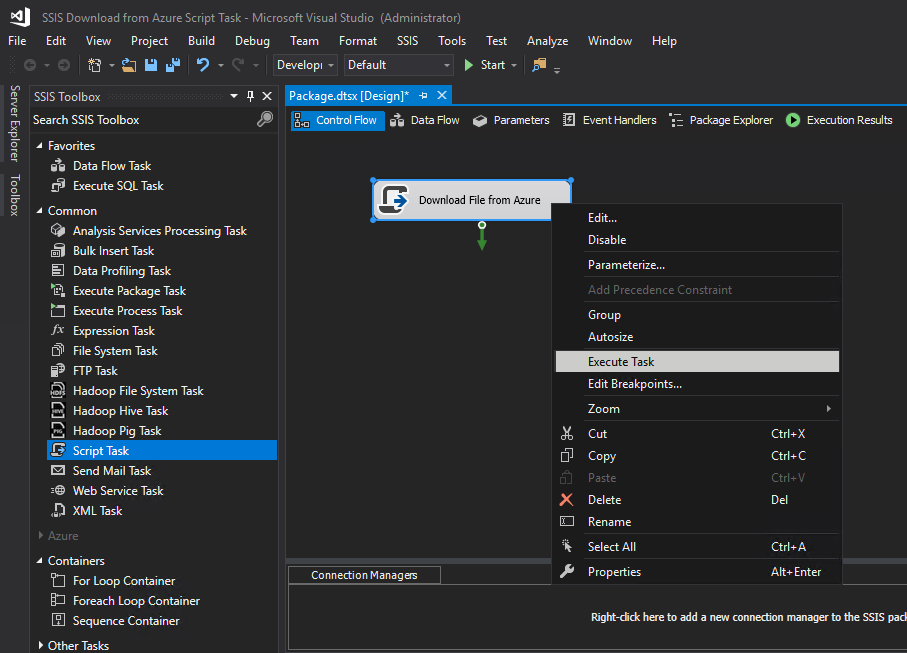The image size is (907, 653).
Task: Collapse the Favorites group
Action: point(40,146)
